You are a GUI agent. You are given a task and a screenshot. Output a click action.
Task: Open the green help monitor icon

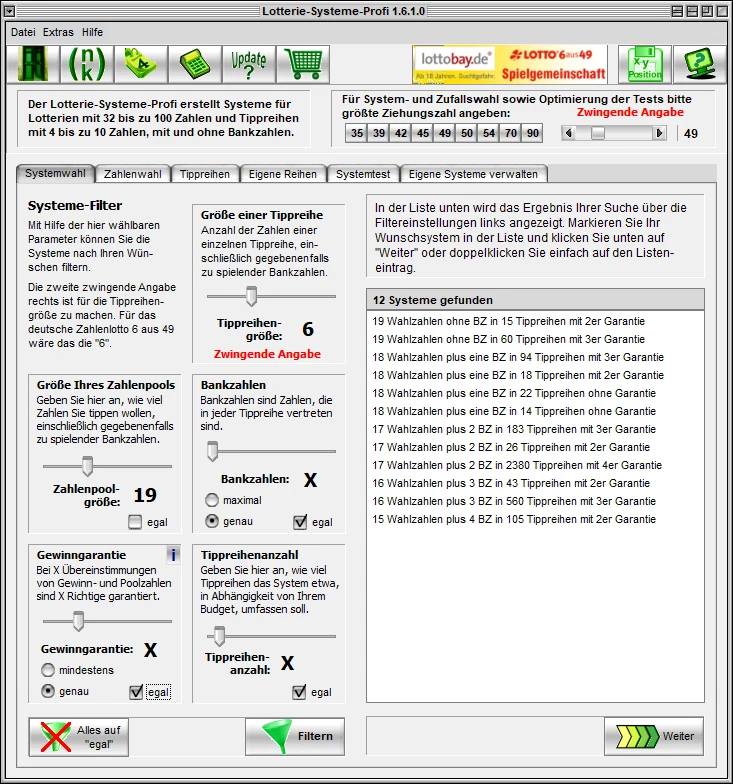700,64
